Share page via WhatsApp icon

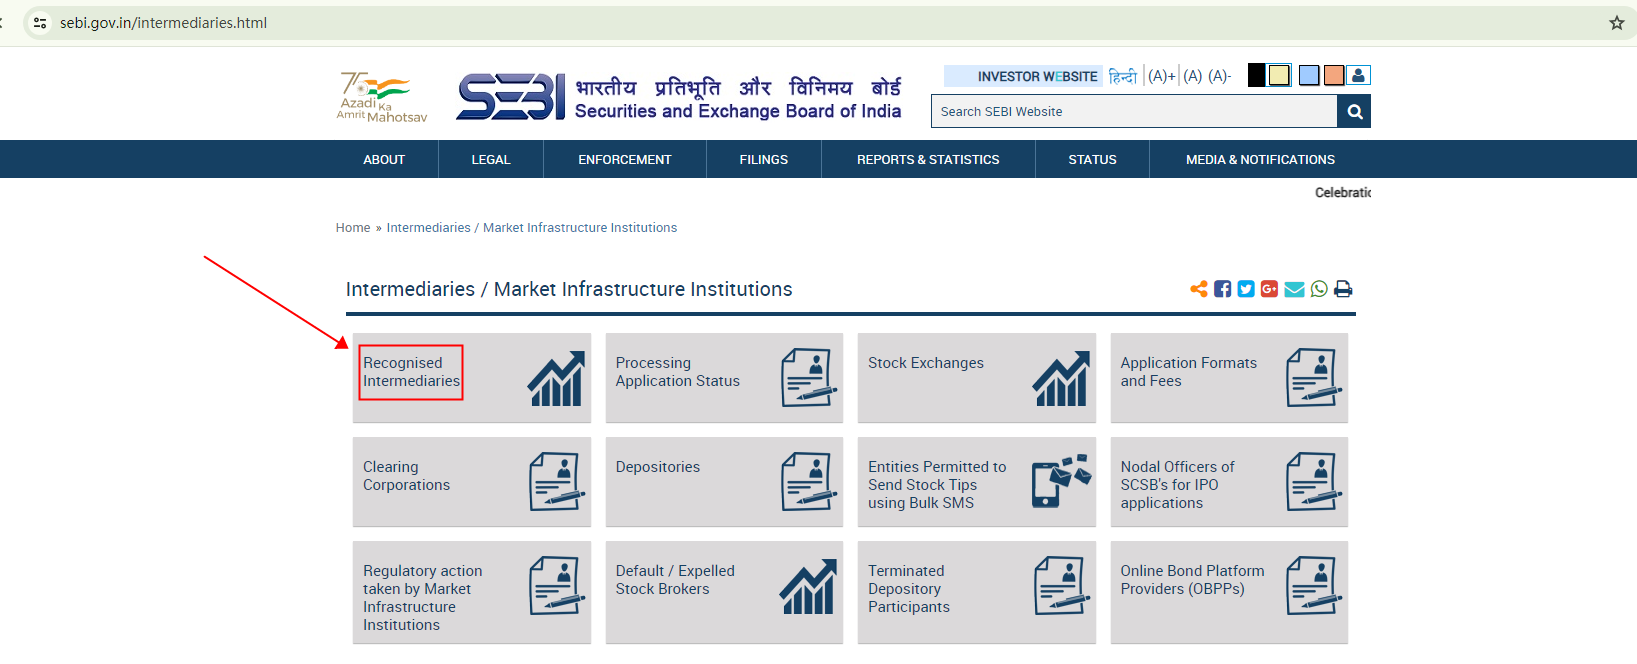(x=1319, y=289)
